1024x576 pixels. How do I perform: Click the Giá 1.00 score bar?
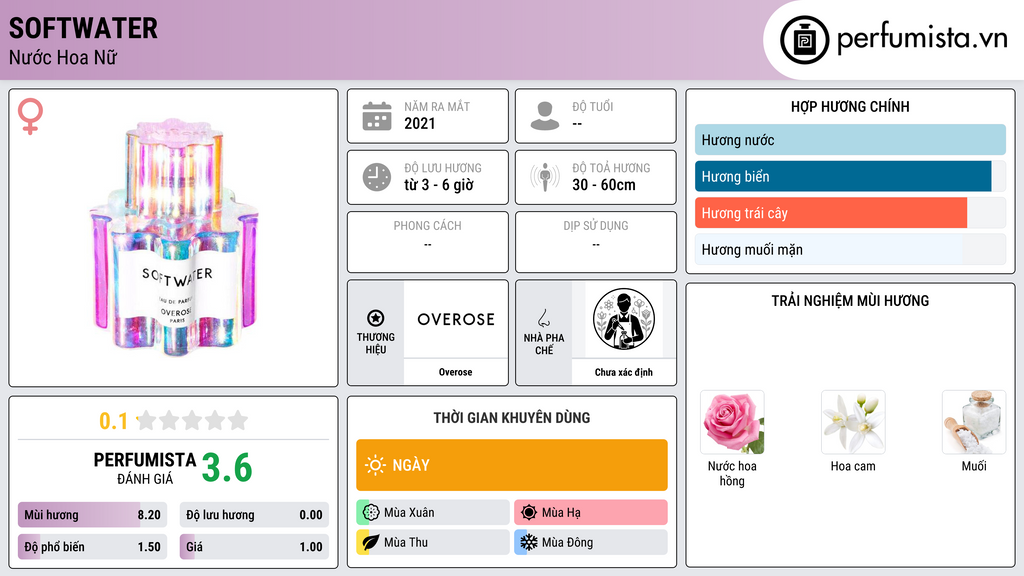click(254, 547)
